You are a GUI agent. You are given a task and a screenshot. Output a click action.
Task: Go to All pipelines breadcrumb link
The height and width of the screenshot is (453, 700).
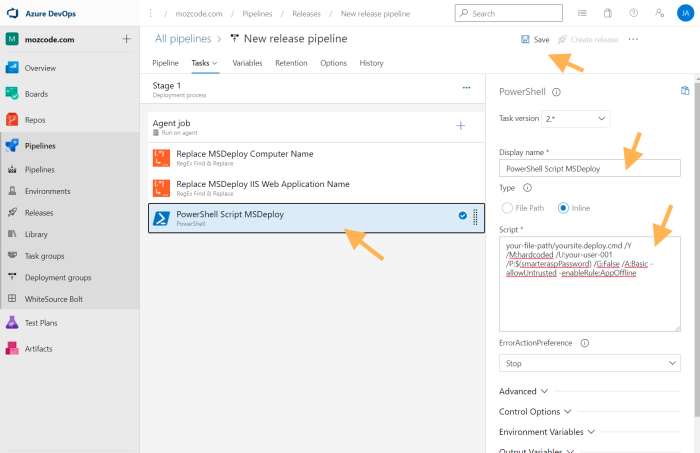point(185,39)
